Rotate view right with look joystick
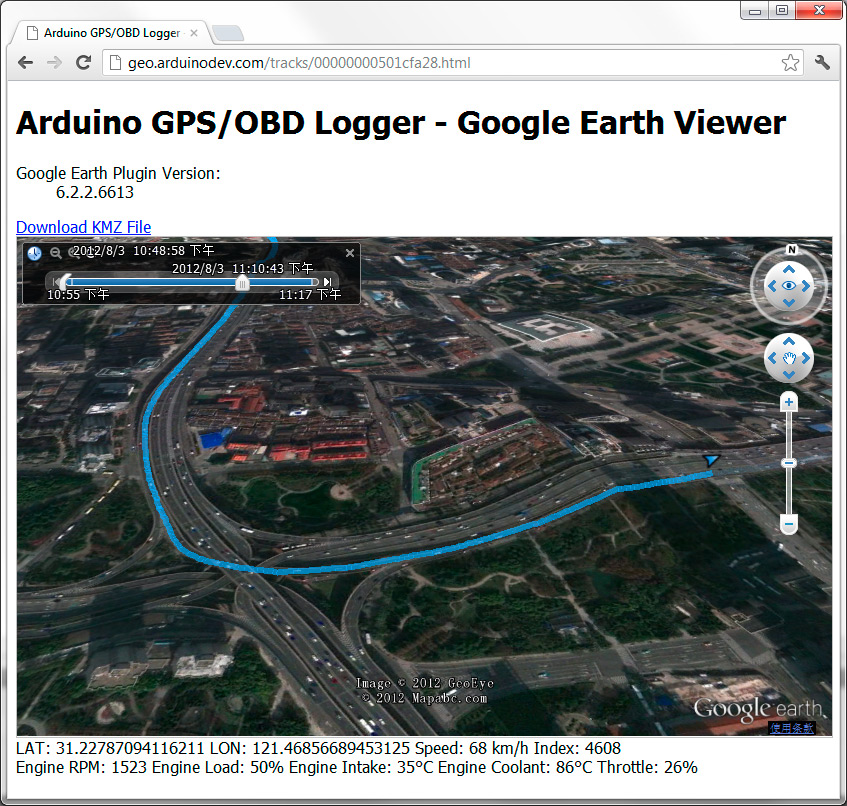This screenshot has height=806, width=847. (x=806, y=286)
